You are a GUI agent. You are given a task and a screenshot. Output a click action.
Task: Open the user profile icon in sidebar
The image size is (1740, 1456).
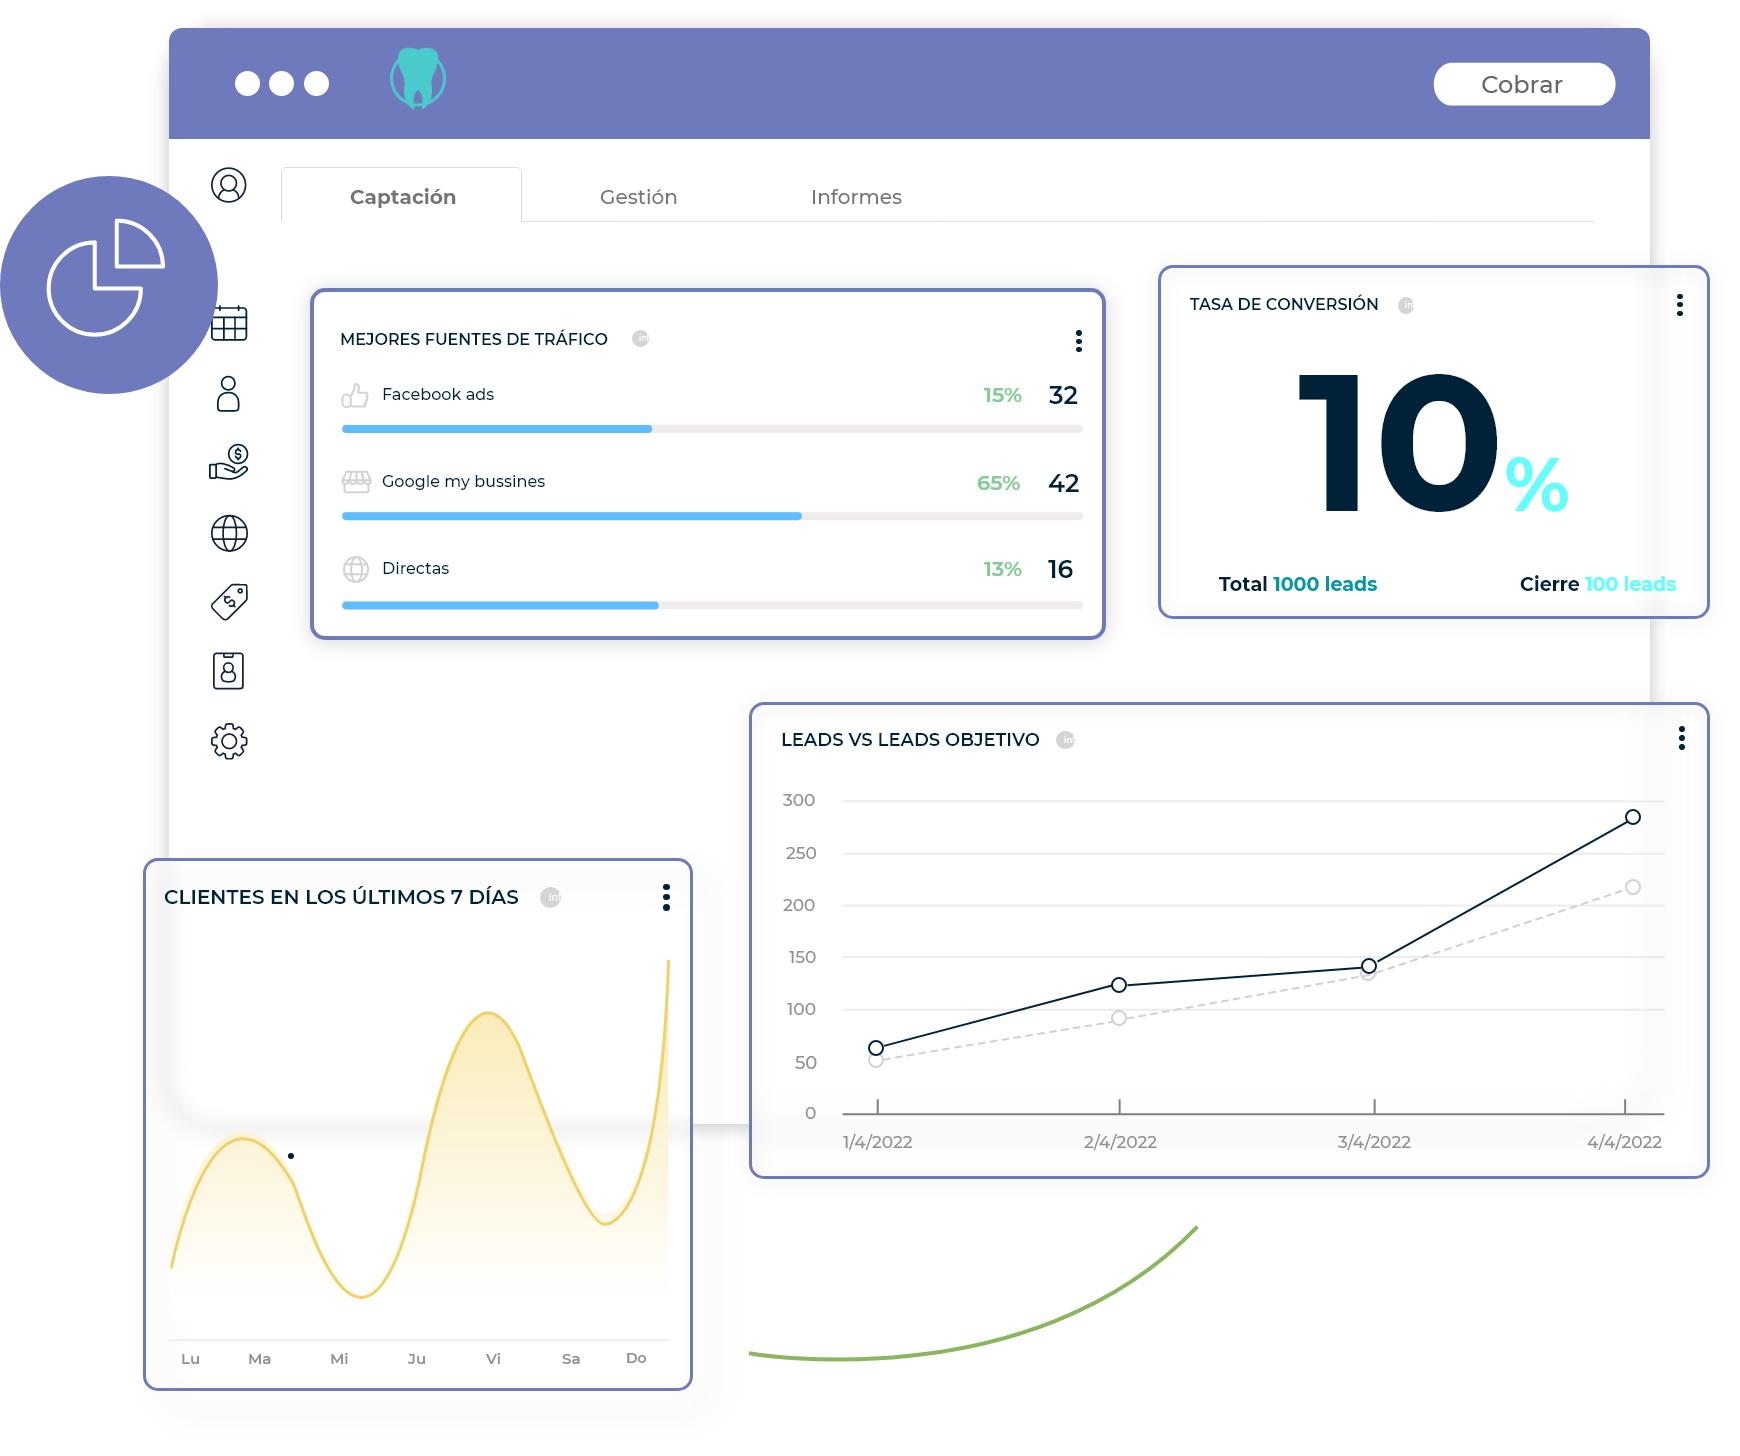coord(229,185)
